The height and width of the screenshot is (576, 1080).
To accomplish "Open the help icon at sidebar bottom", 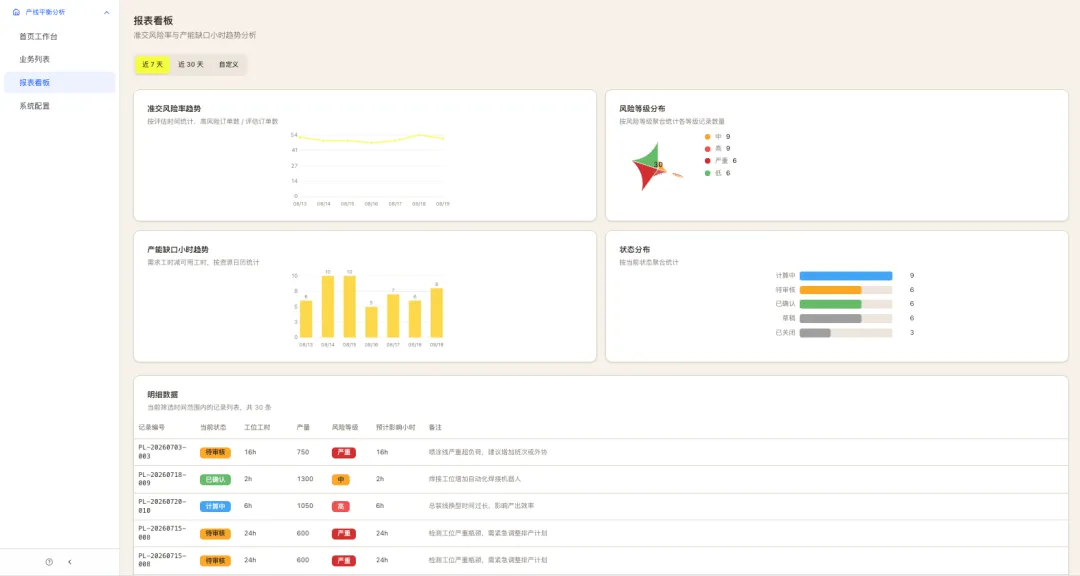I will tap(49, 562).
